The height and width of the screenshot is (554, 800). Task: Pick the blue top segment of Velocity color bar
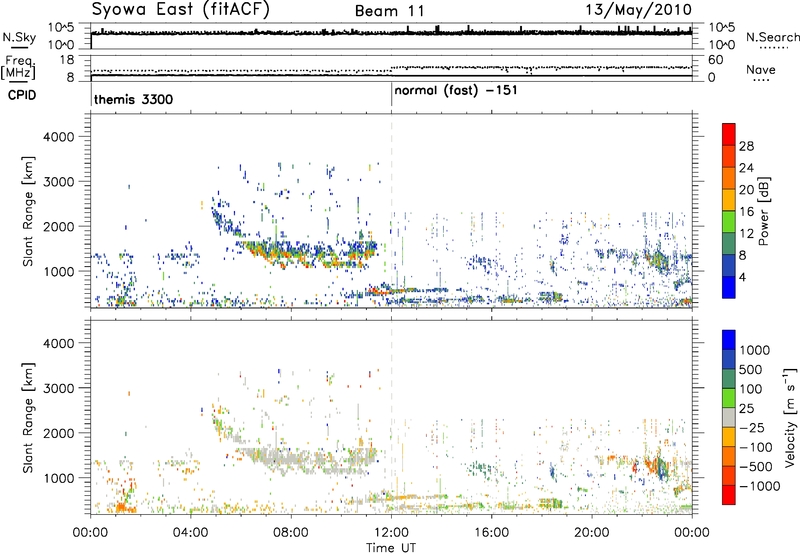coord(729,340)
